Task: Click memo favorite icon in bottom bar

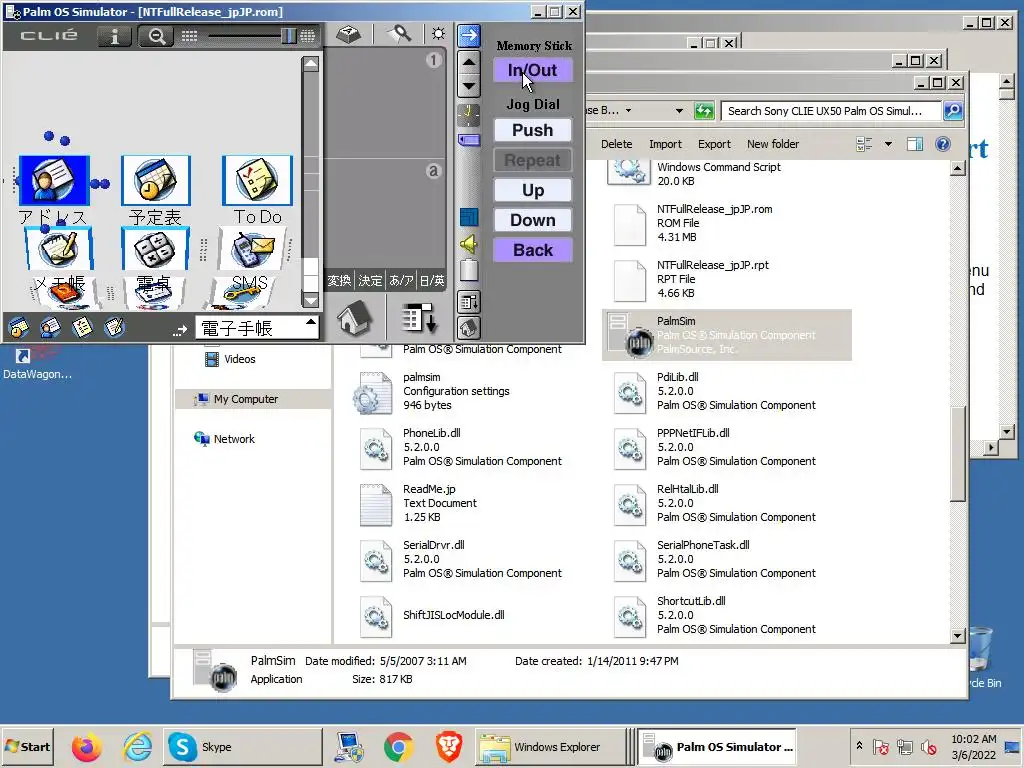Action: (114, 328)
